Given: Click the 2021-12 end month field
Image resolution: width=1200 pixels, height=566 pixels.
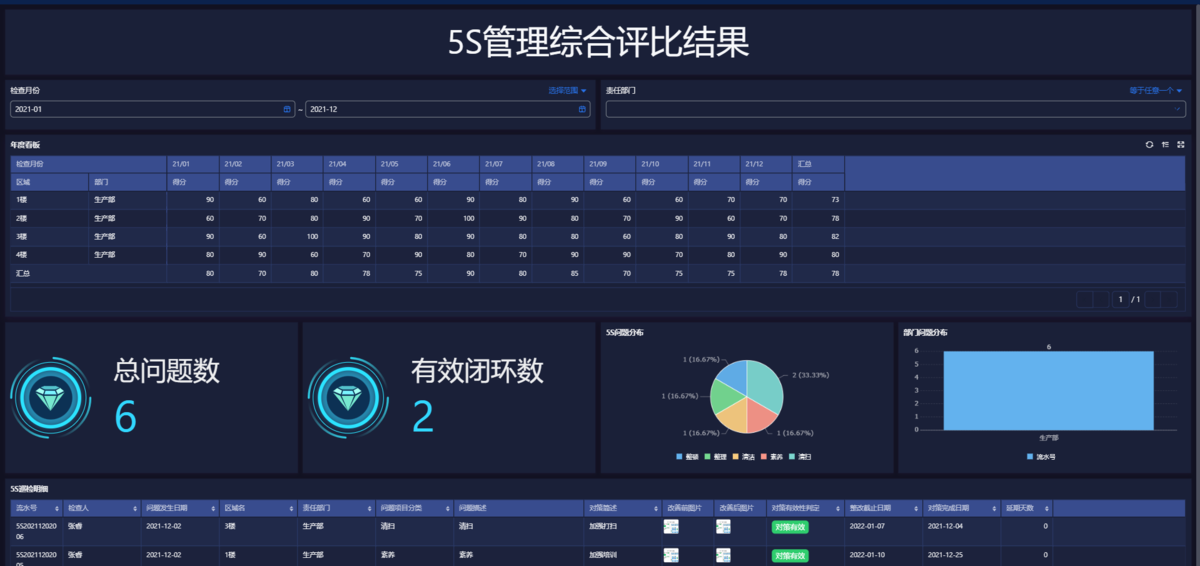Looking at the screenshot, I should [x=448, y=109].
